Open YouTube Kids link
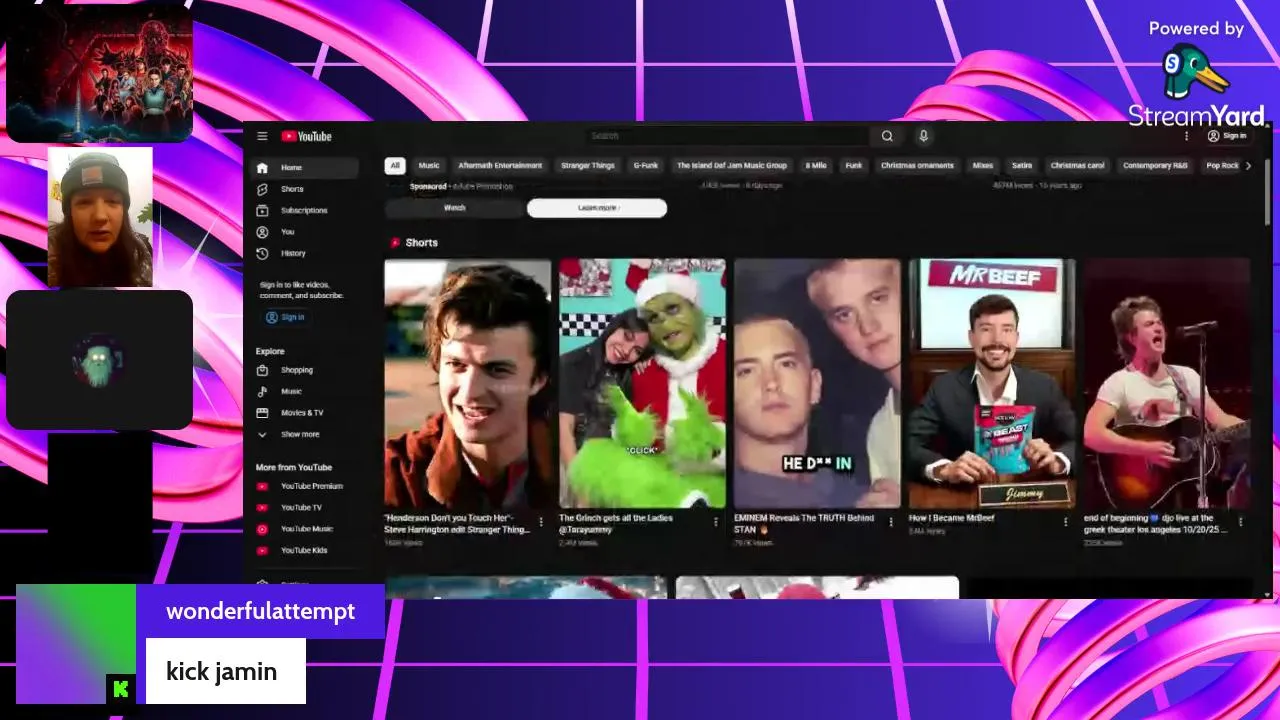 (x=305, y=550)
